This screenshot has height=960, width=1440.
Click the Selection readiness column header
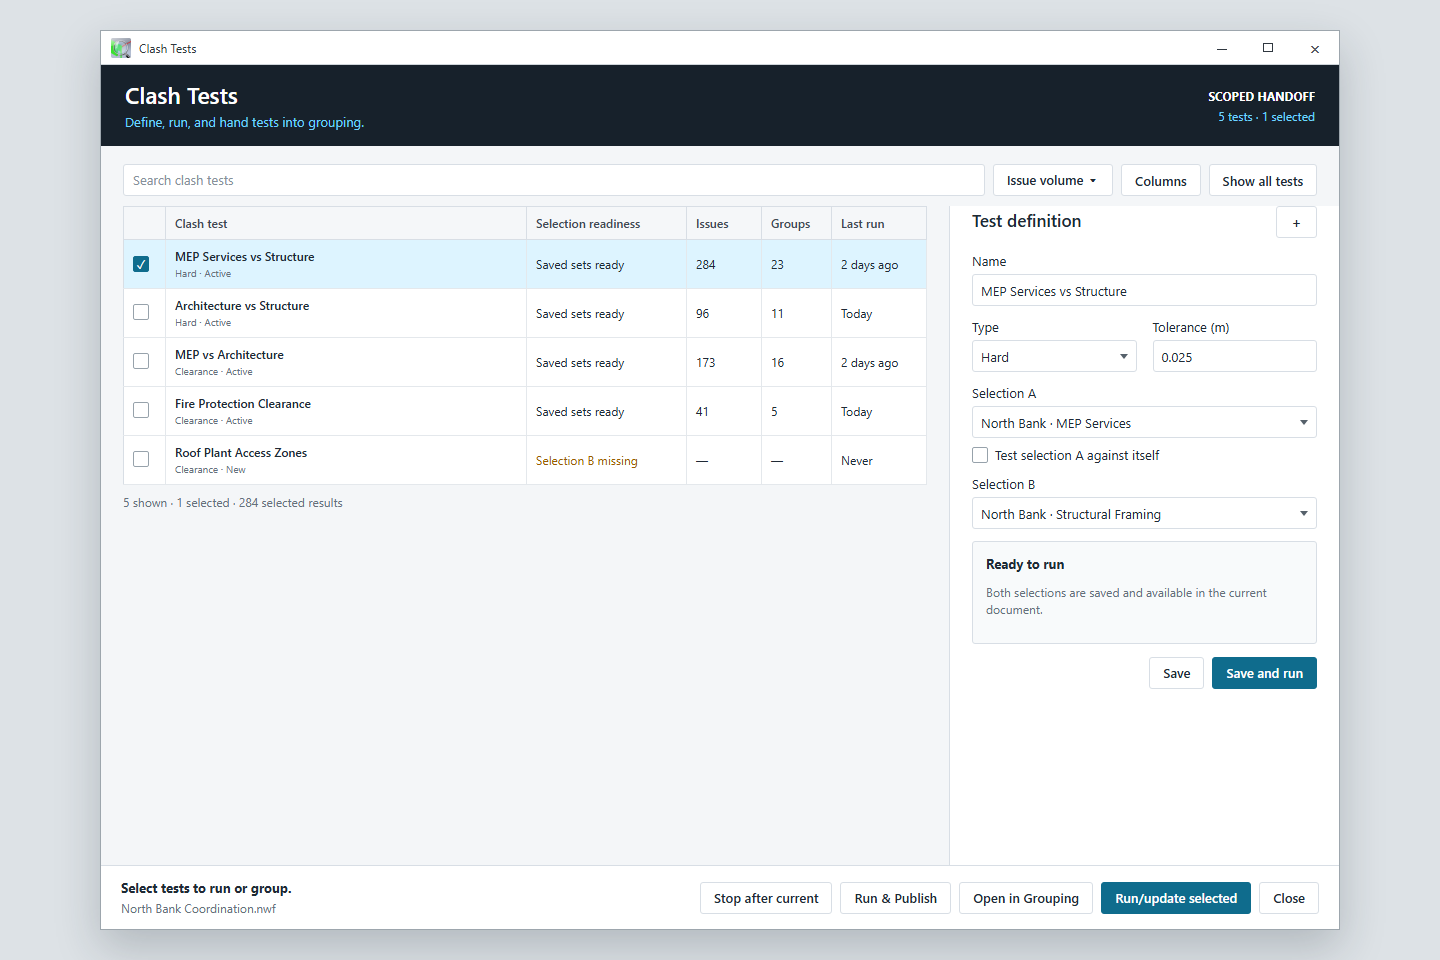tap(588, 224)
